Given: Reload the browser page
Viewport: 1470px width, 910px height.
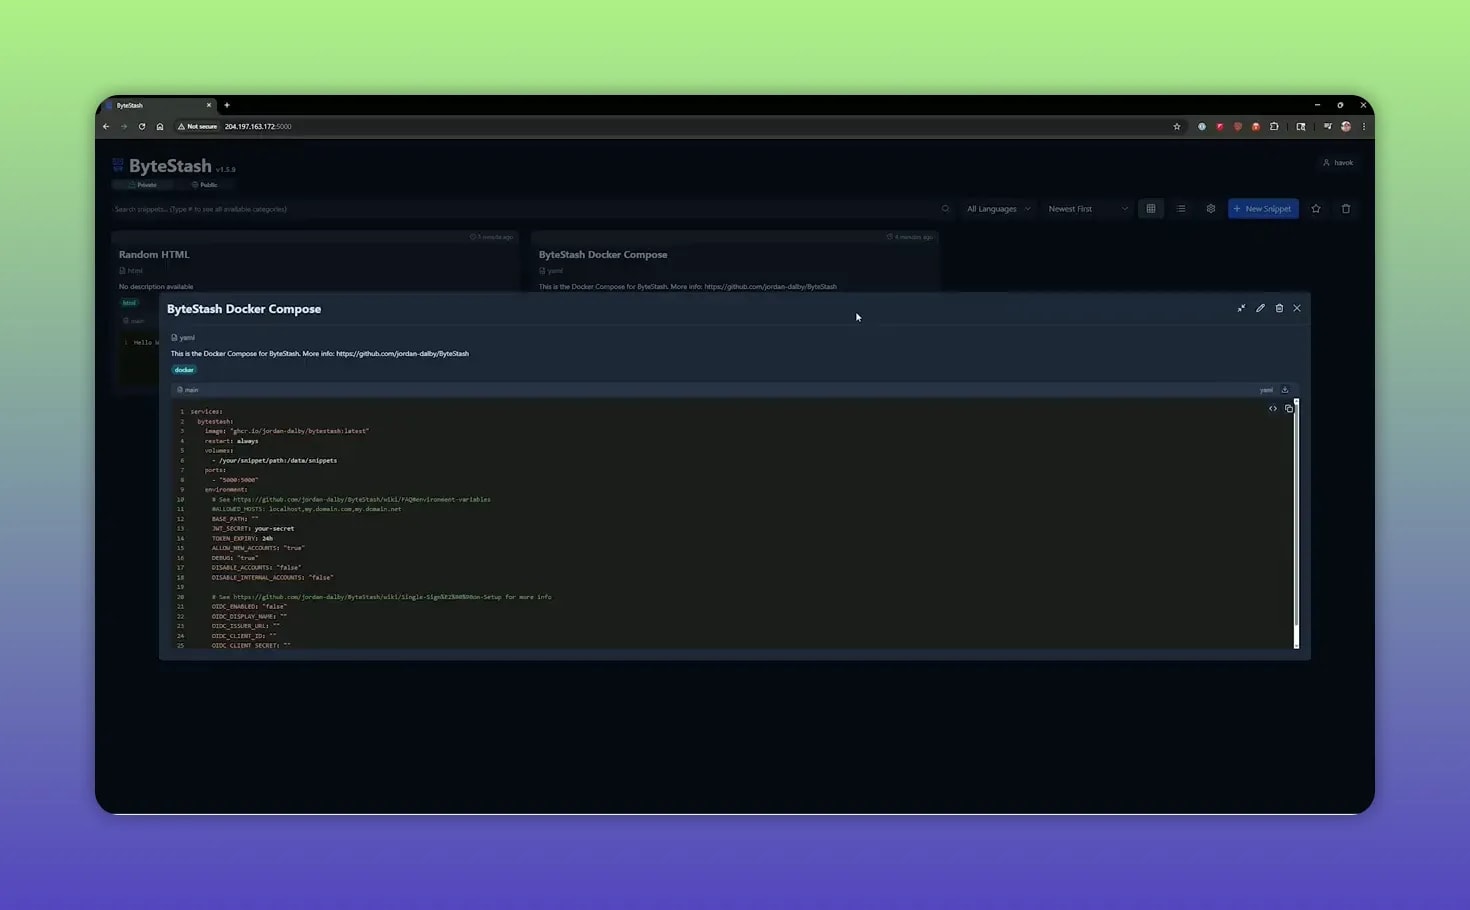Looking at the screenshot, I should [x=142, y=127].
